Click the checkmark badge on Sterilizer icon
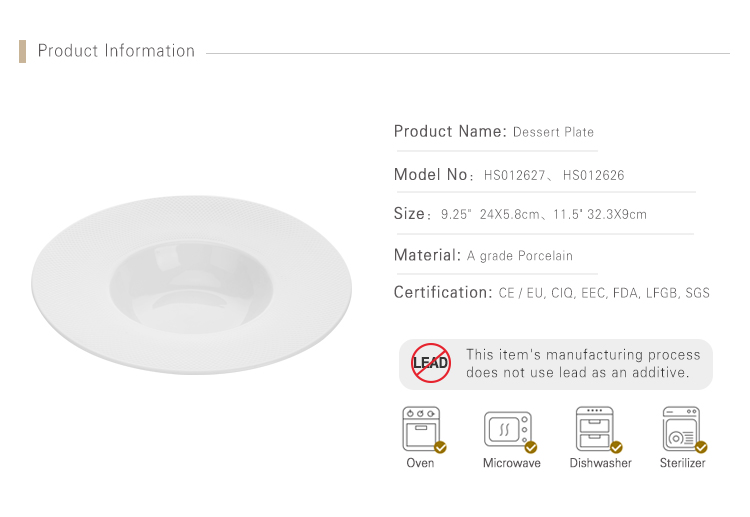Image resolution: width=750 pixels, height=517 pixels. [701, 447]
